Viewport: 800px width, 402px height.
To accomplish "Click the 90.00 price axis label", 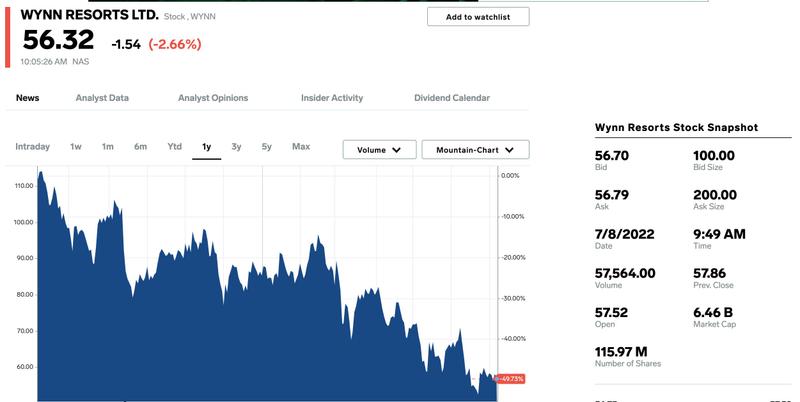I will click(25, 259).
